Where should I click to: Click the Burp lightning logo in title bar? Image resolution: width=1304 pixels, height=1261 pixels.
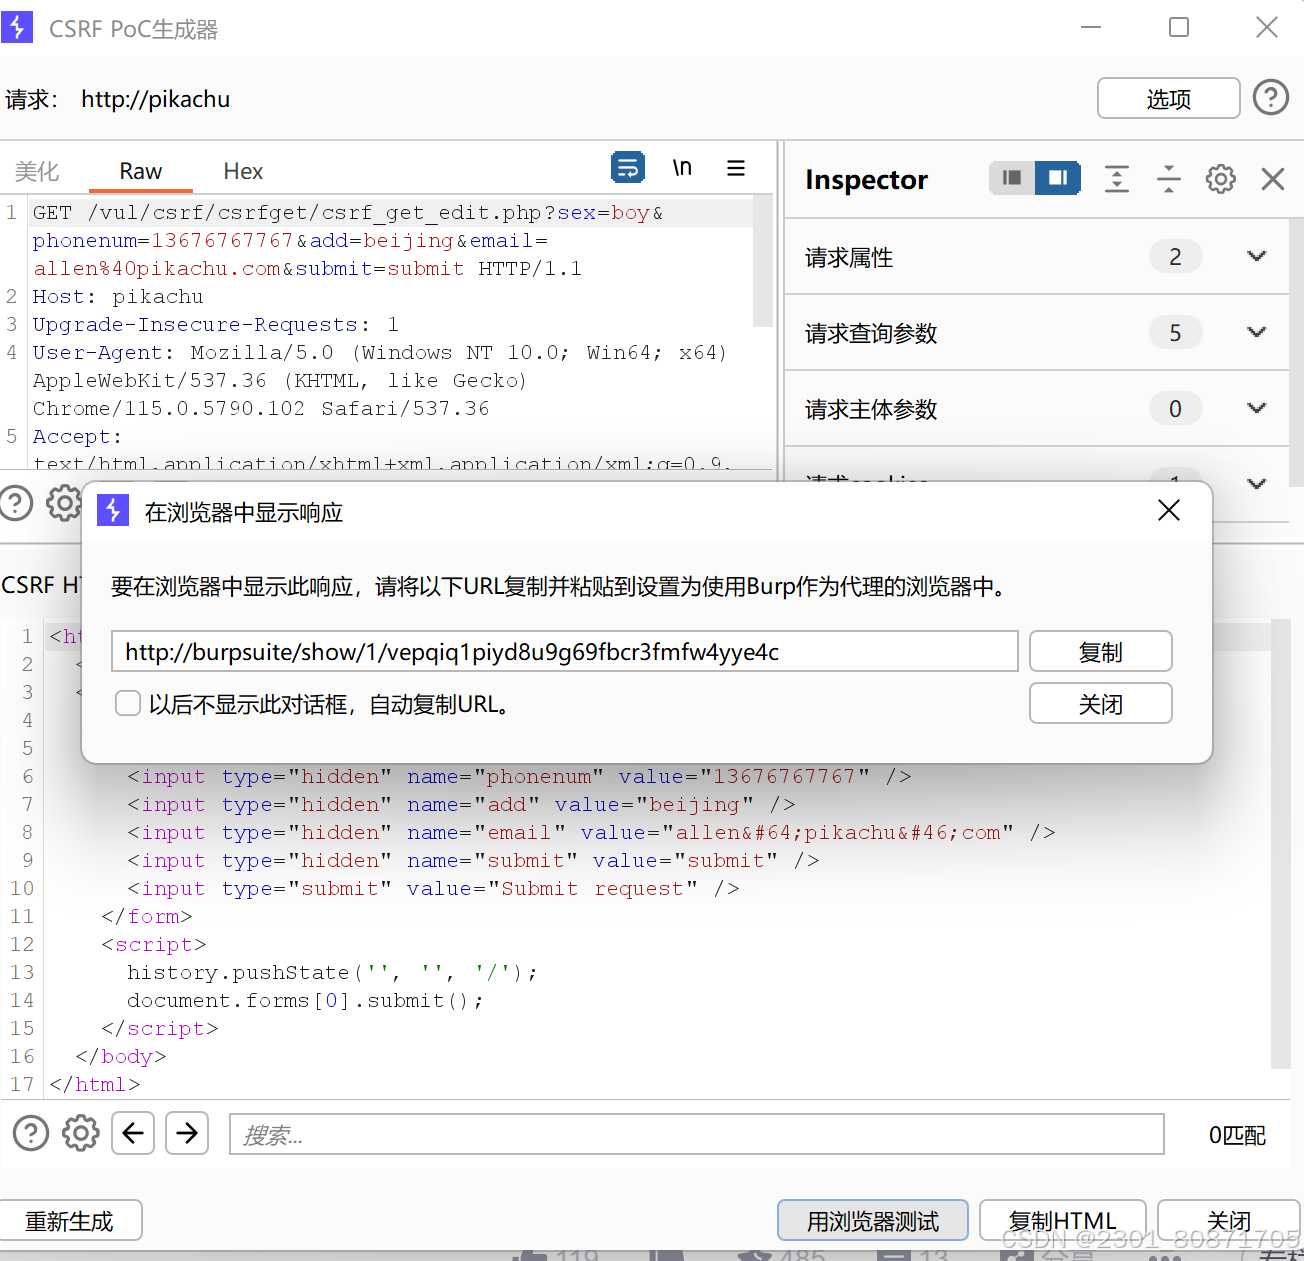(17, 27)
